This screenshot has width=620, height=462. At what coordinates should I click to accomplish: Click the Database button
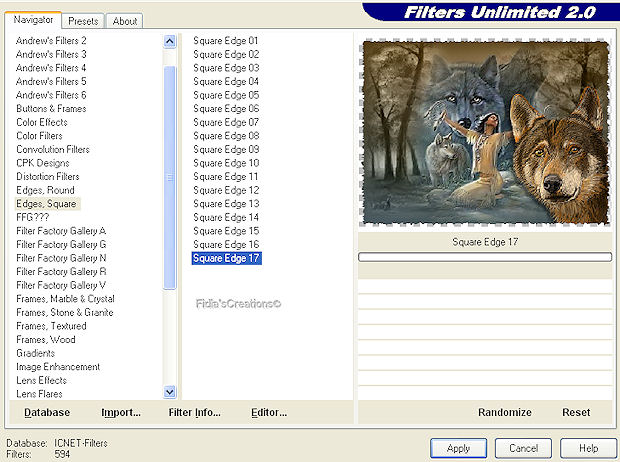coord(47,413)
